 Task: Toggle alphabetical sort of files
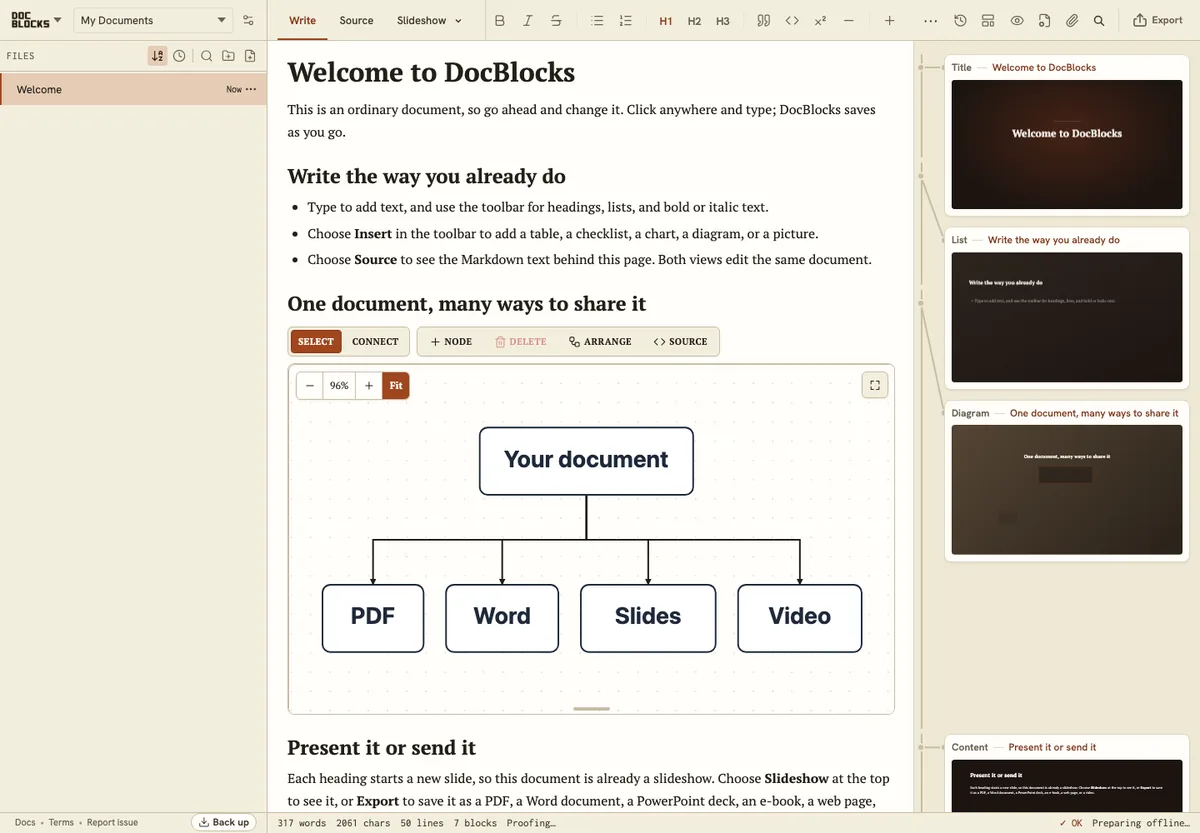point(157,56)
